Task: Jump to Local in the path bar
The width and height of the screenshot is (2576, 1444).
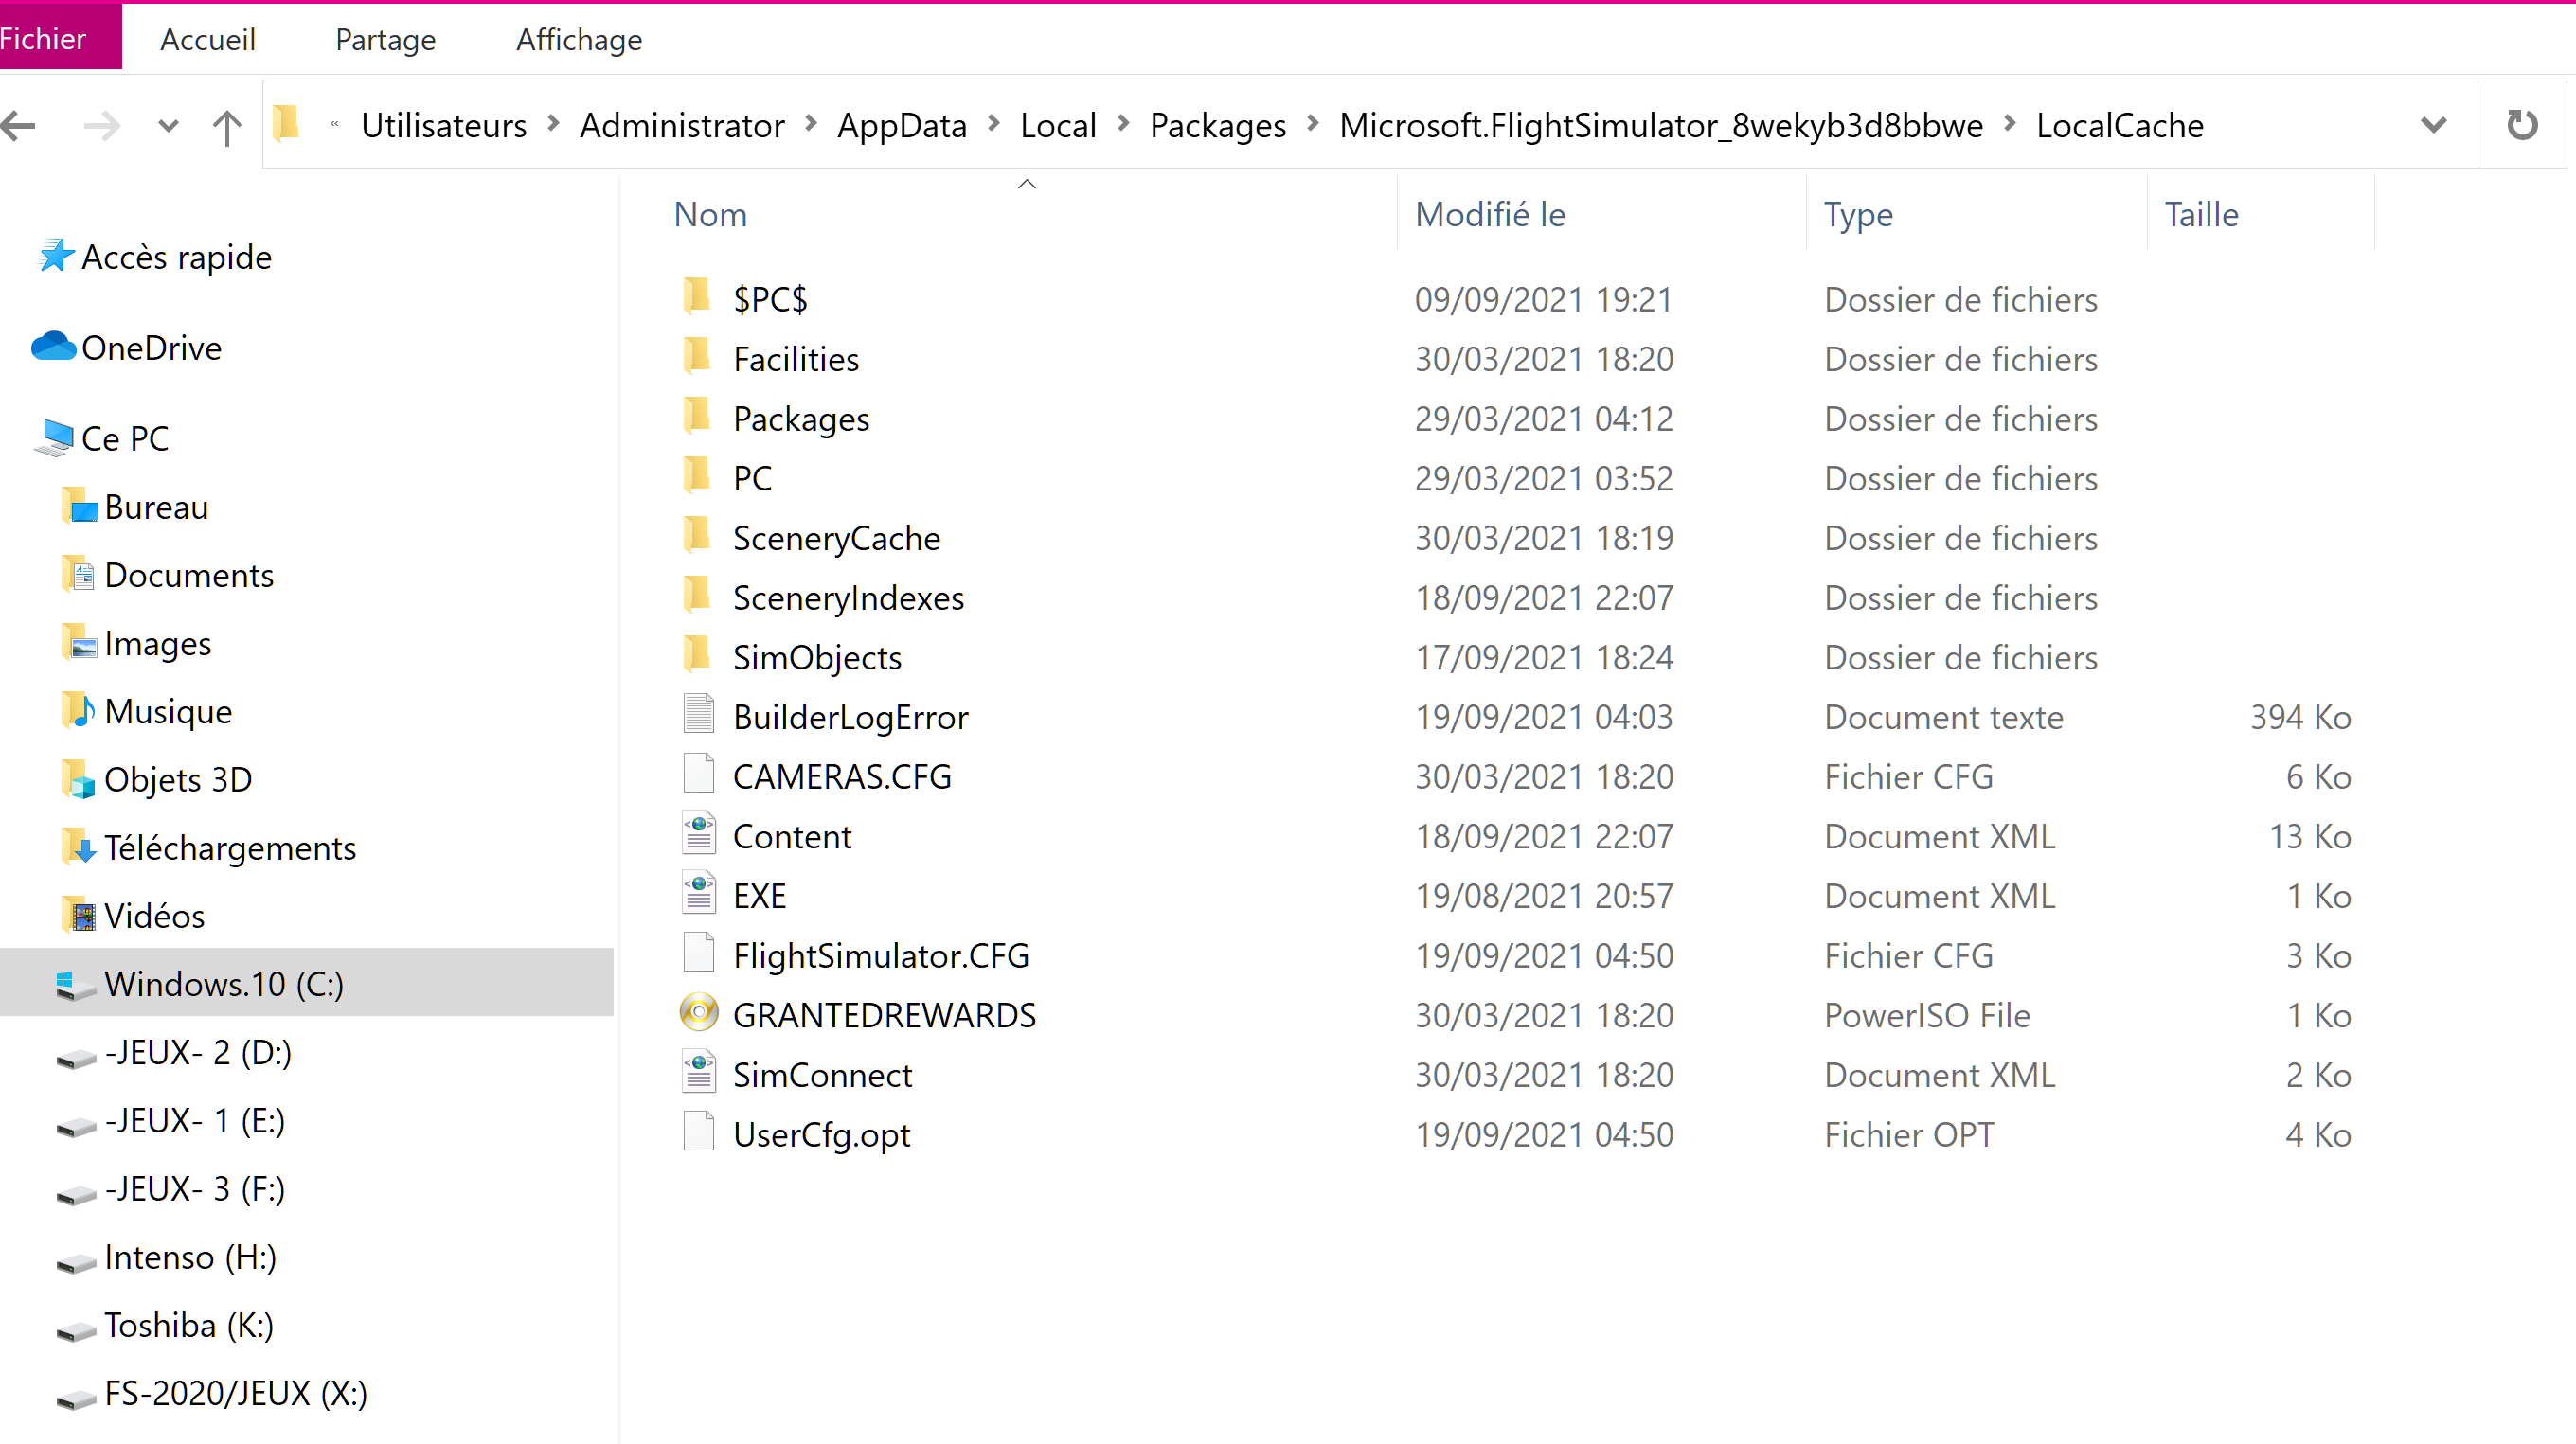Action: pos(1058,125)
